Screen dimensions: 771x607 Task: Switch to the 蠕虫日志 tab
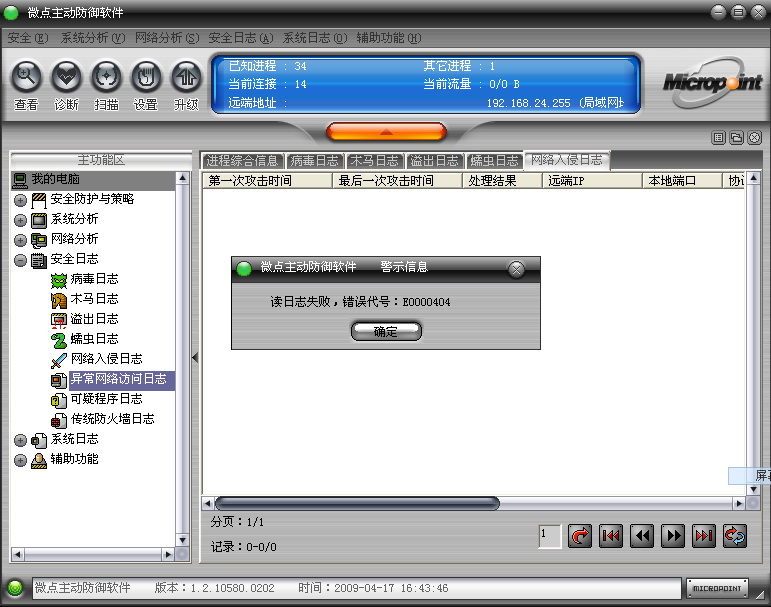click(495, 160)
